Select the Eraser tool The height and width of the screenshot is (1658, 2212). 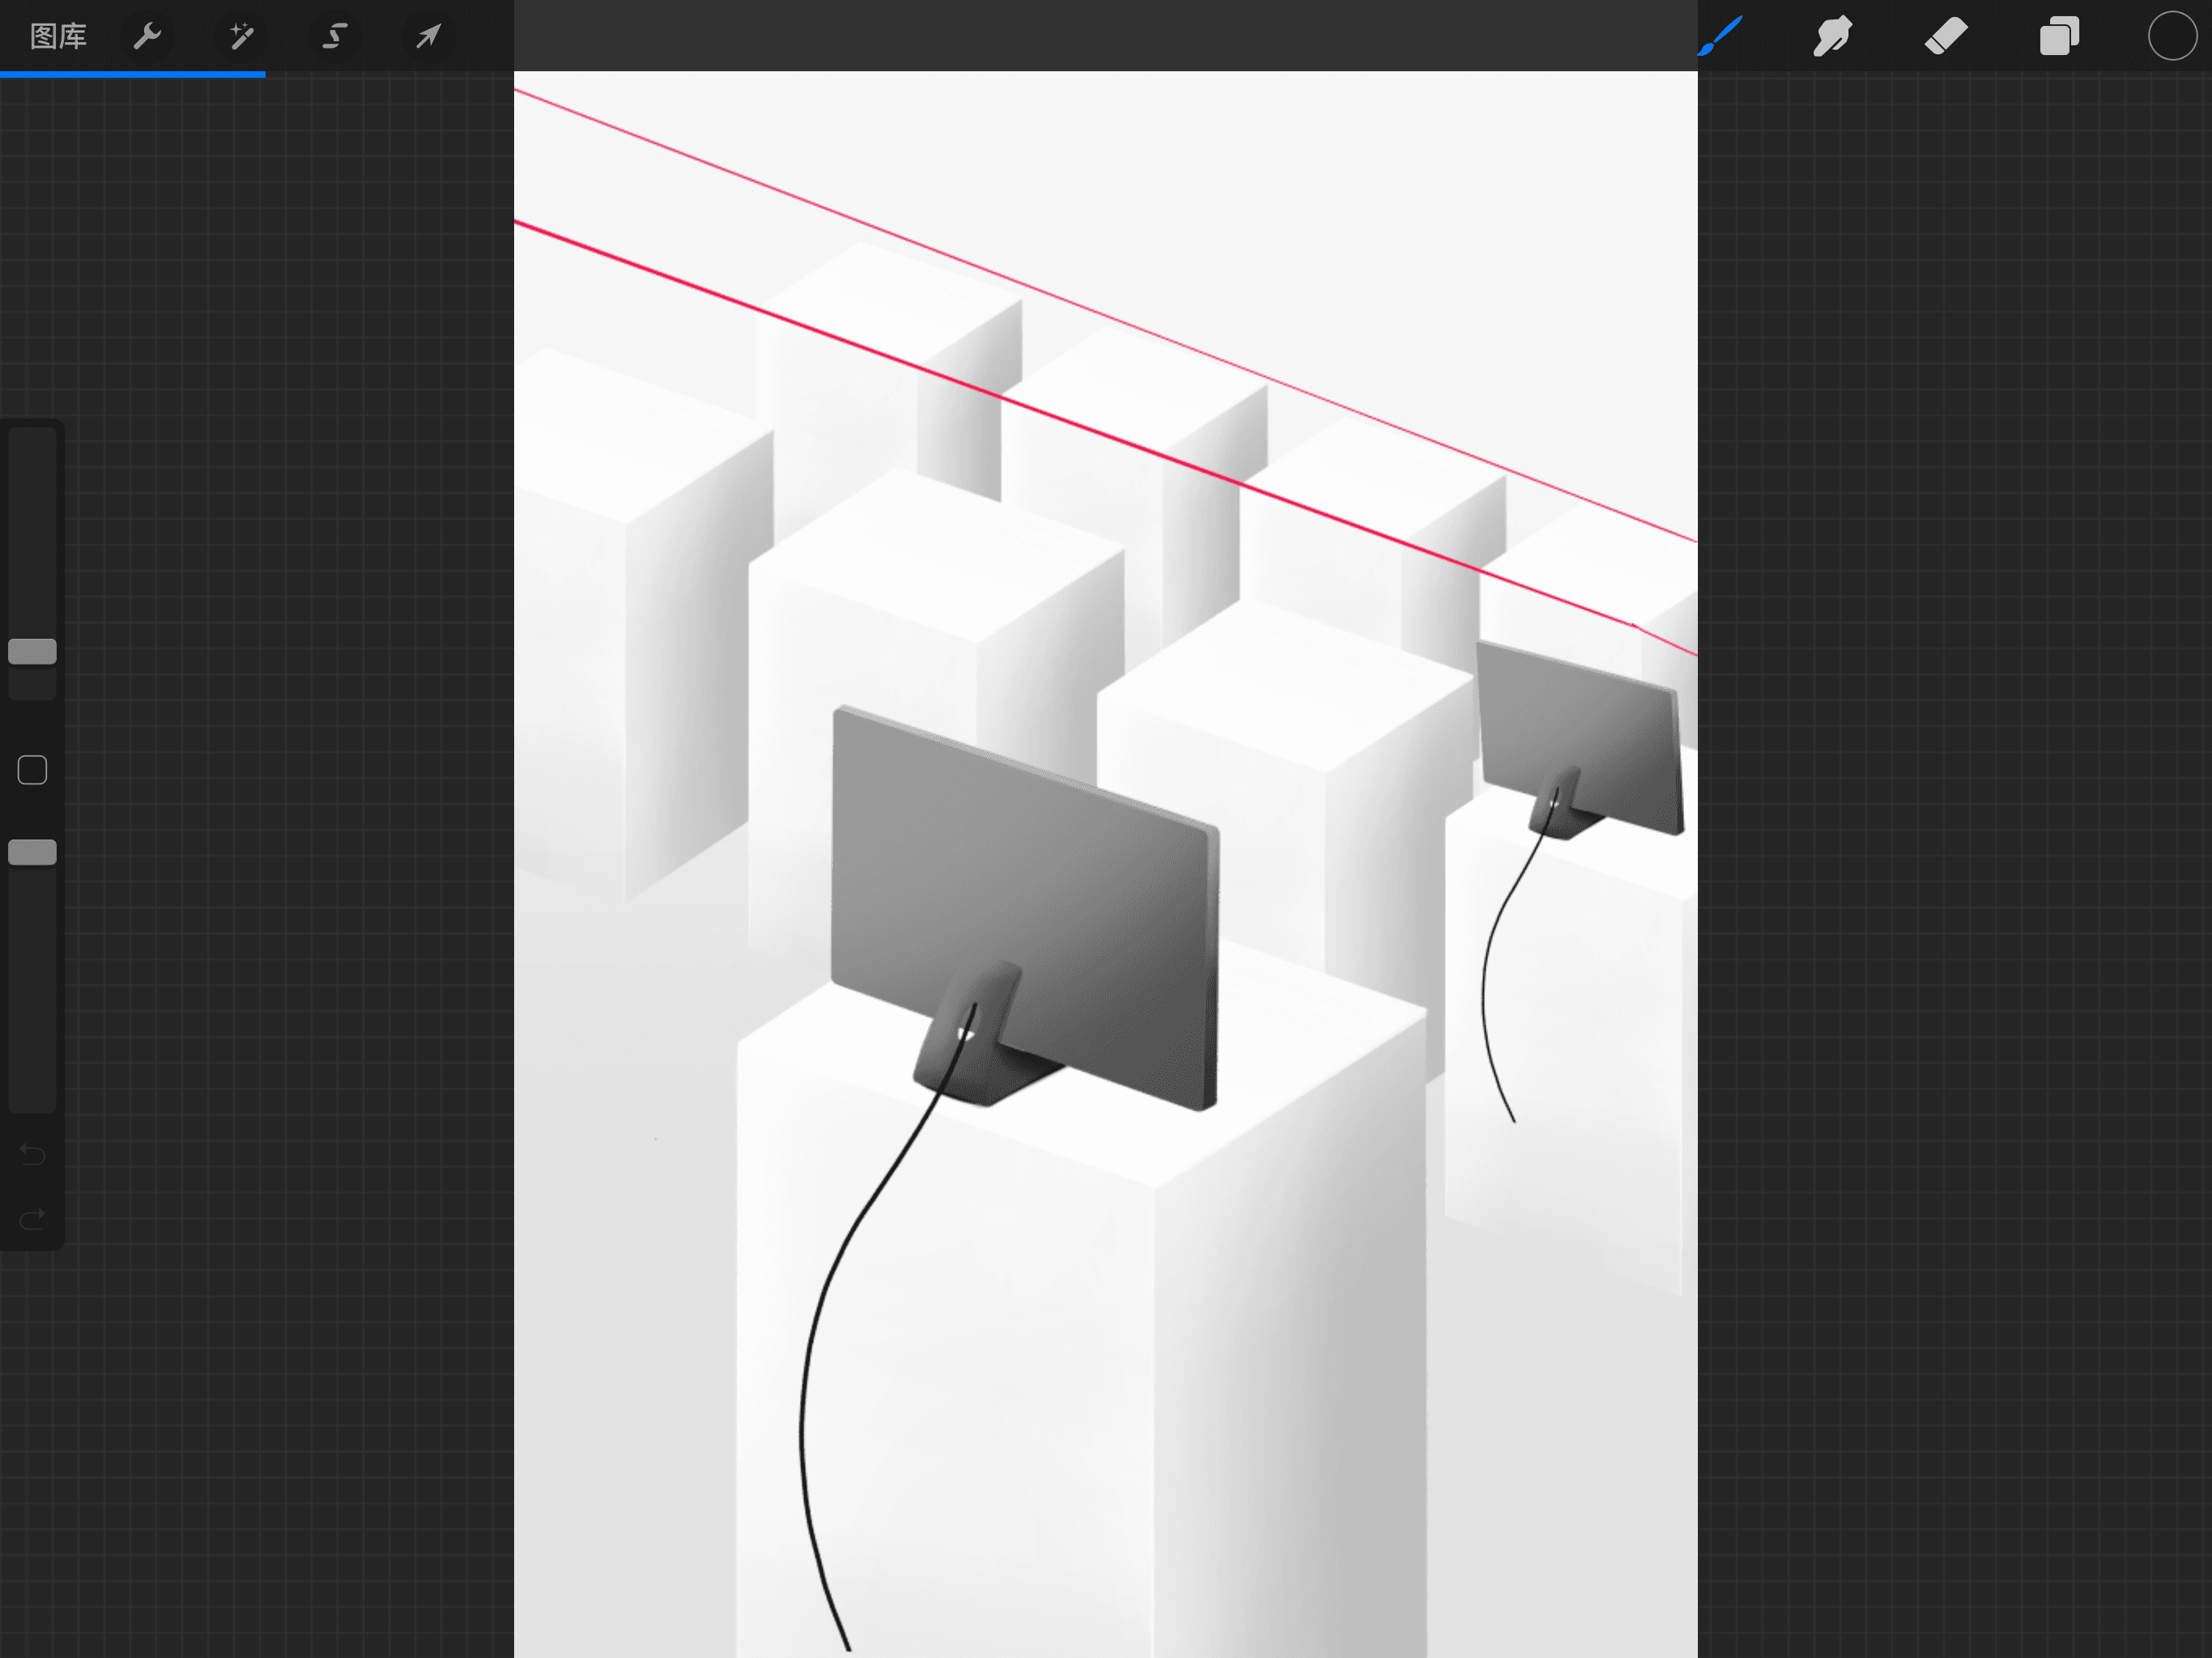tap(1946, 37)
